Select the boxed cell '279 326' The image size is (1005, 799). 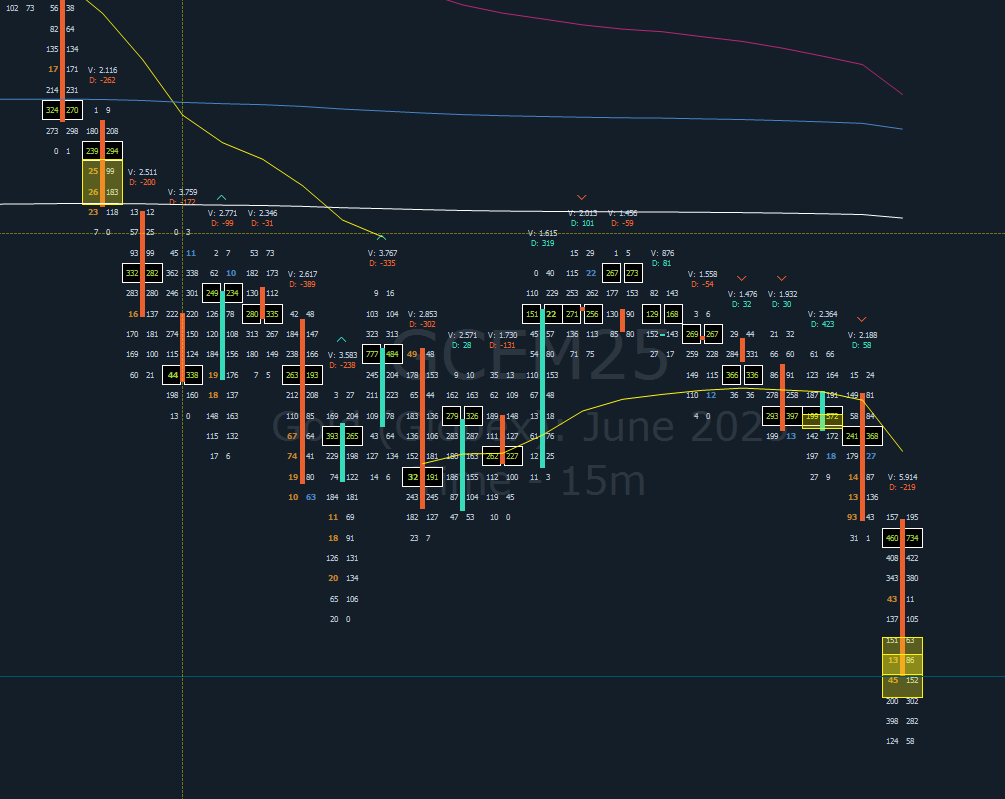coord(462,416)
